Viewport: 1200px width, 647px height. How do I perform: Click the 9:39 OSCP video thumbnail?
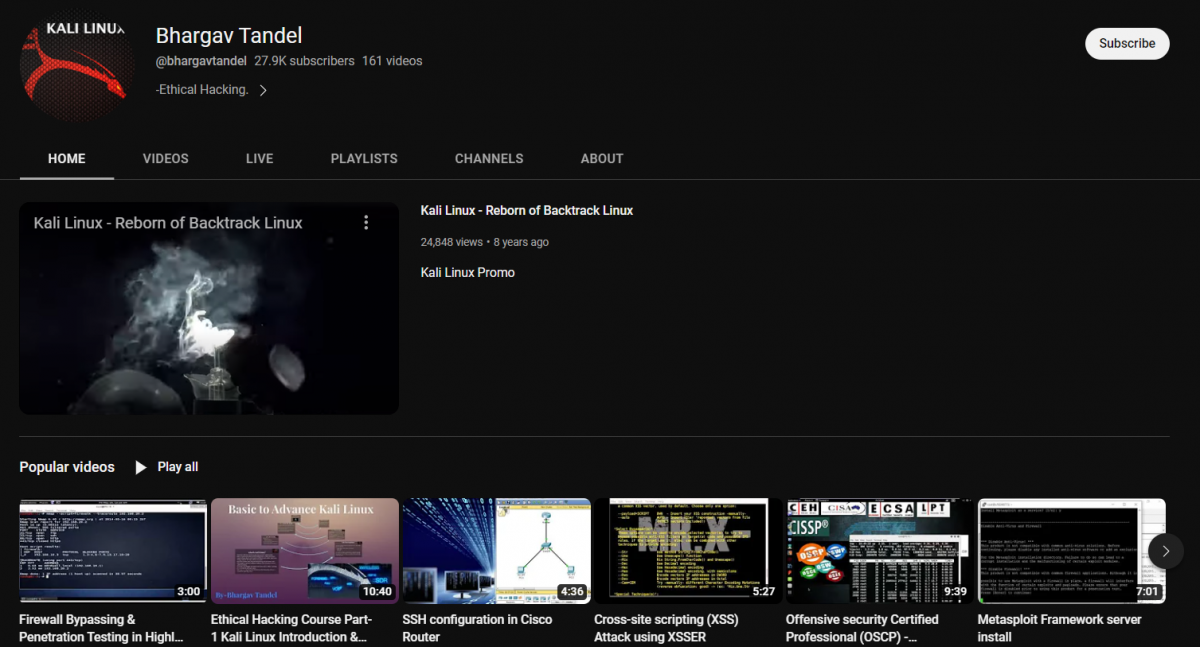pyautogui.click(x=880, y=551)
